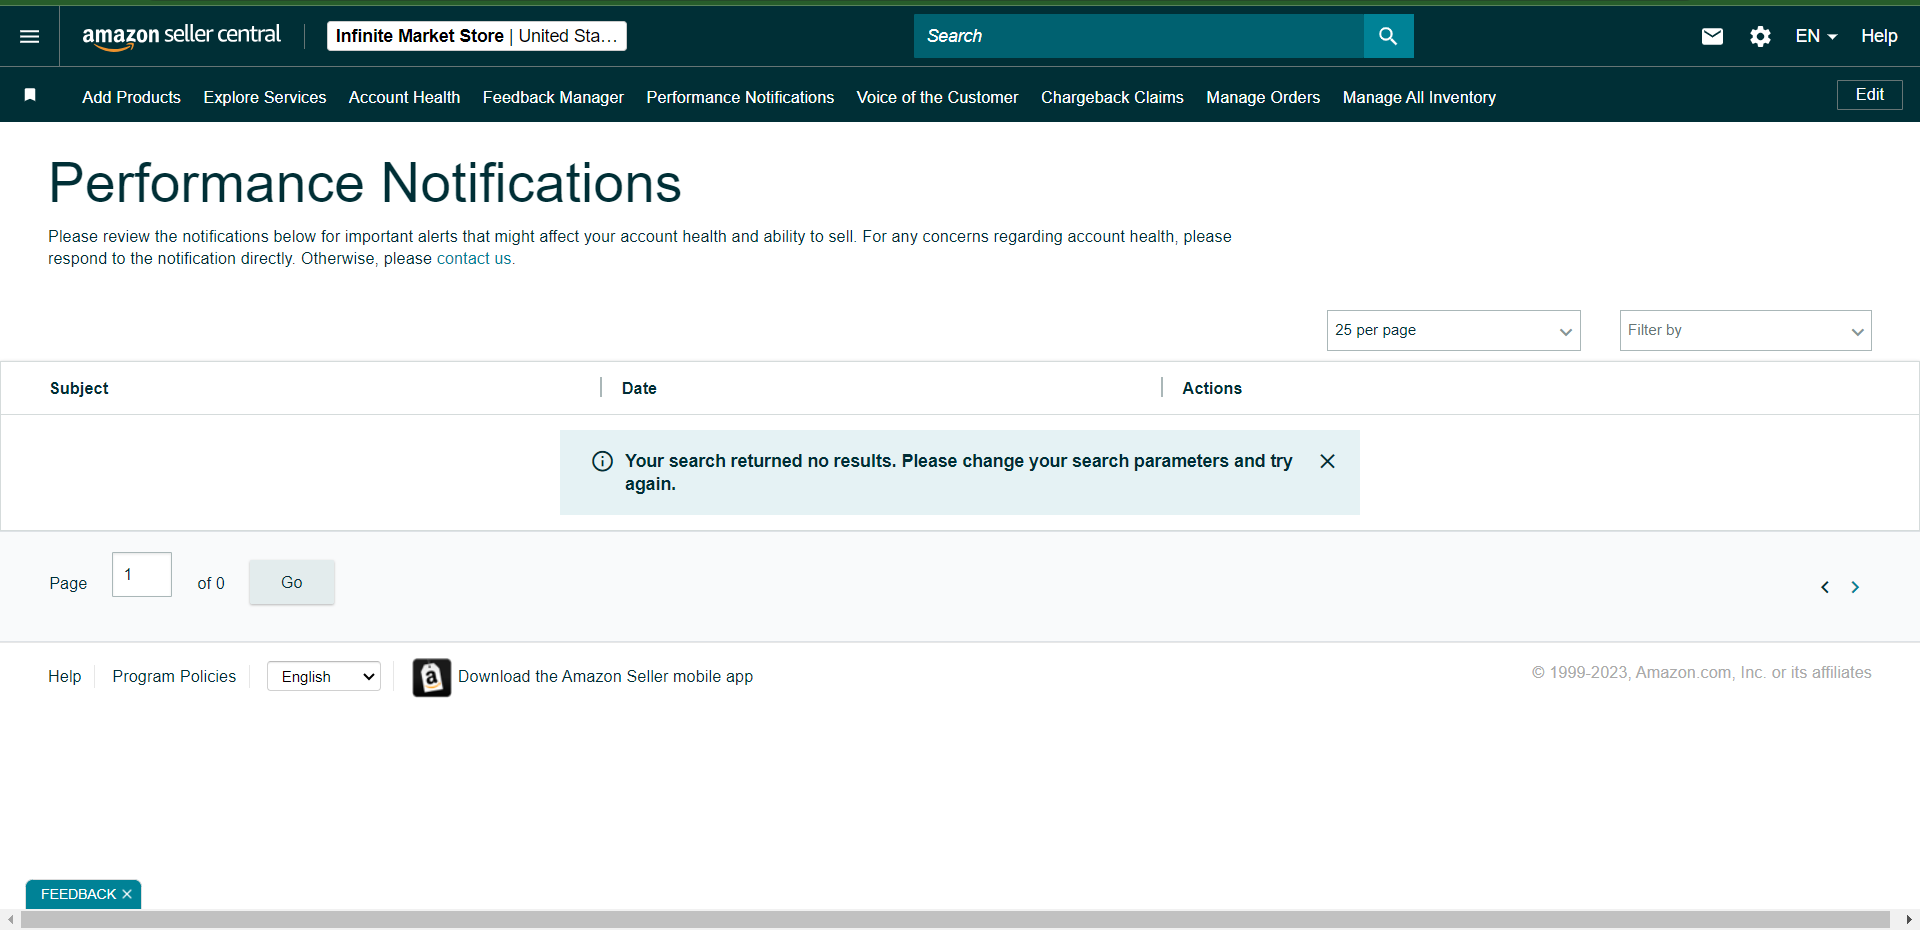Click the Date column header
This screenshot has height=930, width=1920.
pos(639,388)
